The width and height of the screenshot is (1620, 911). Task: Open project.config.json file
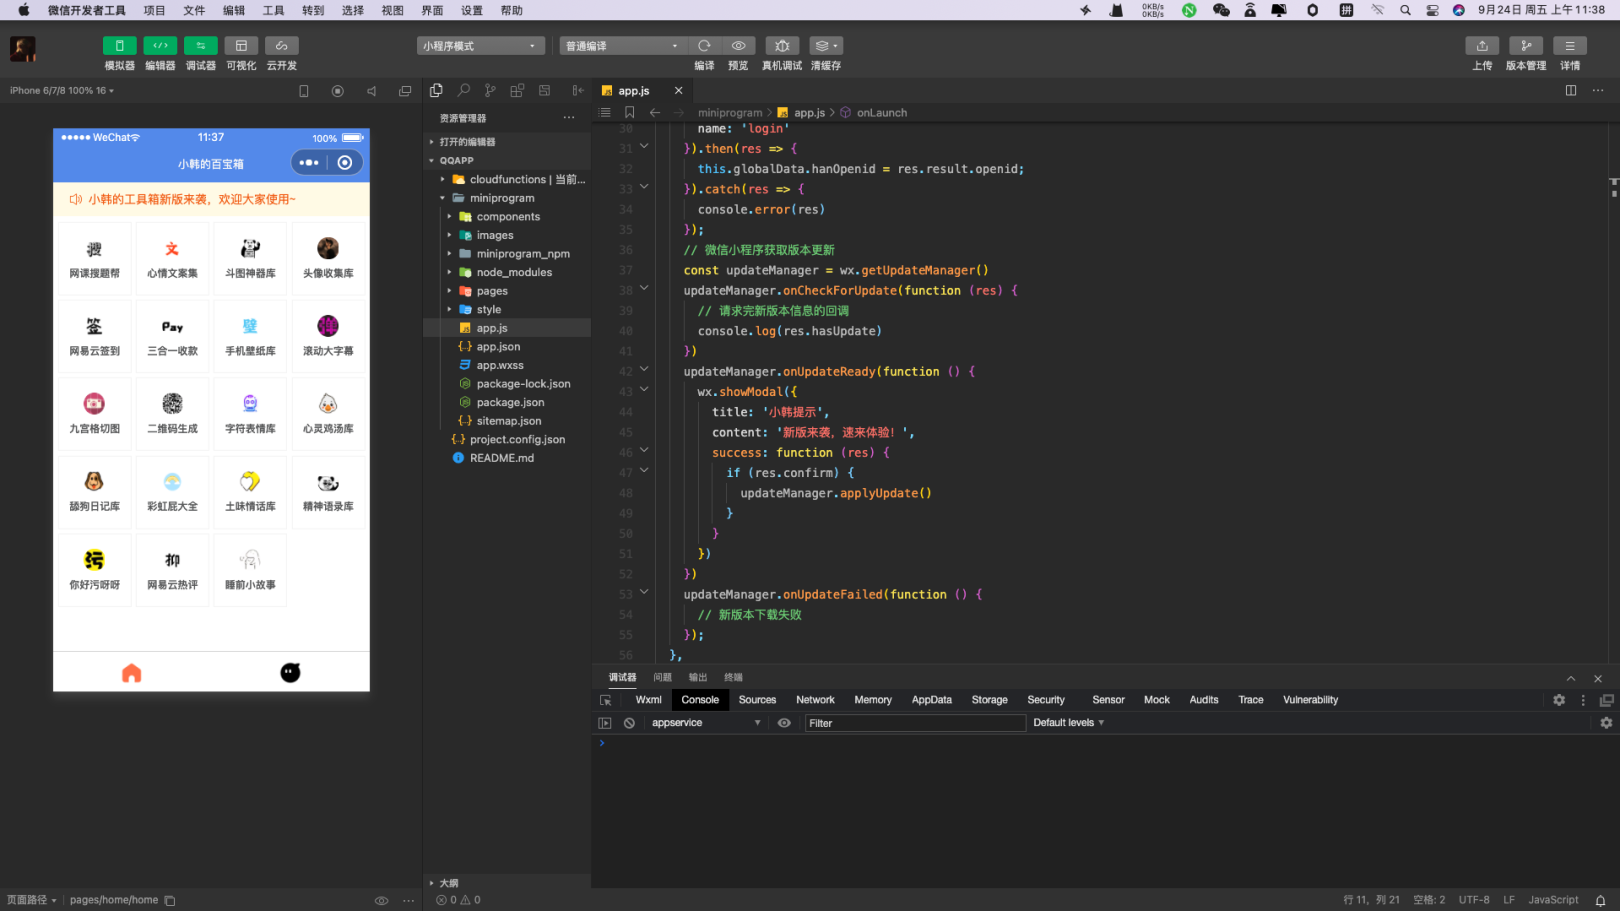(x=507, y=439)
